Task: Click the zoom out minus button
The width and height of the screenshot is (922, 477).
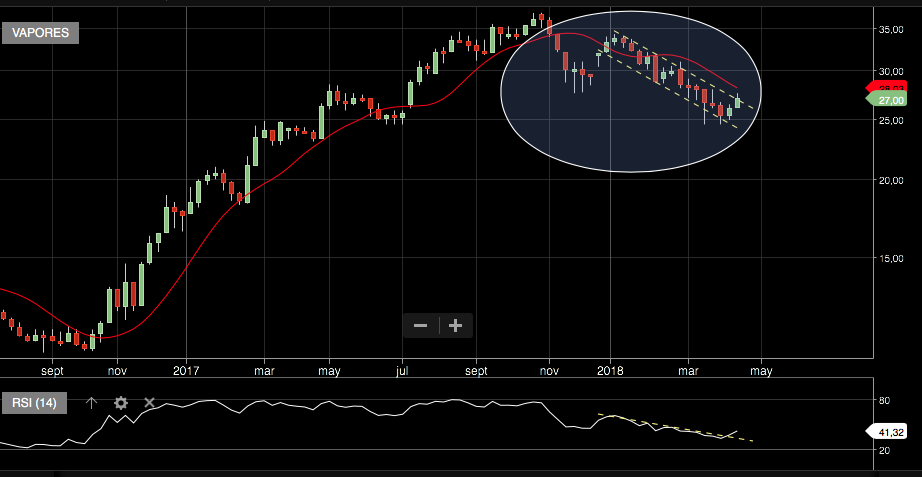Action: point(420,325)
